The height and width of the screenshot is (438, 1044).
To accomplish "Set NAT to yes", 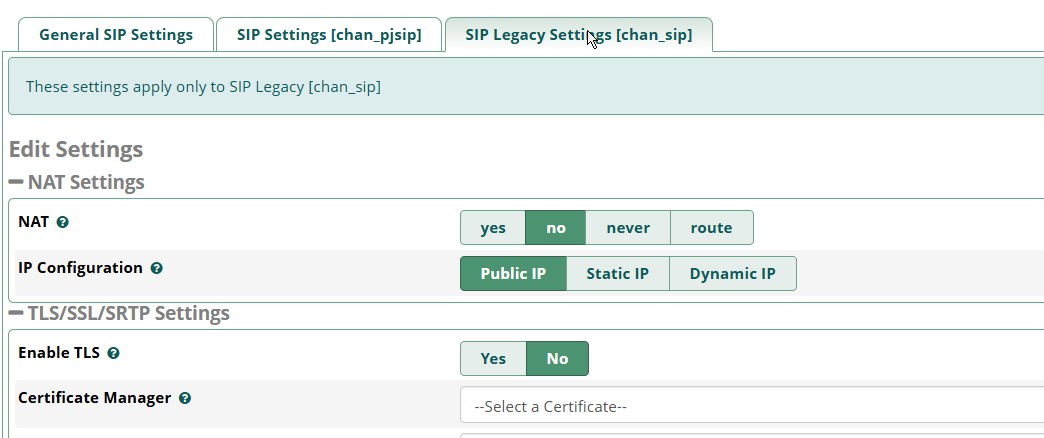I will (x=493, y=228).
